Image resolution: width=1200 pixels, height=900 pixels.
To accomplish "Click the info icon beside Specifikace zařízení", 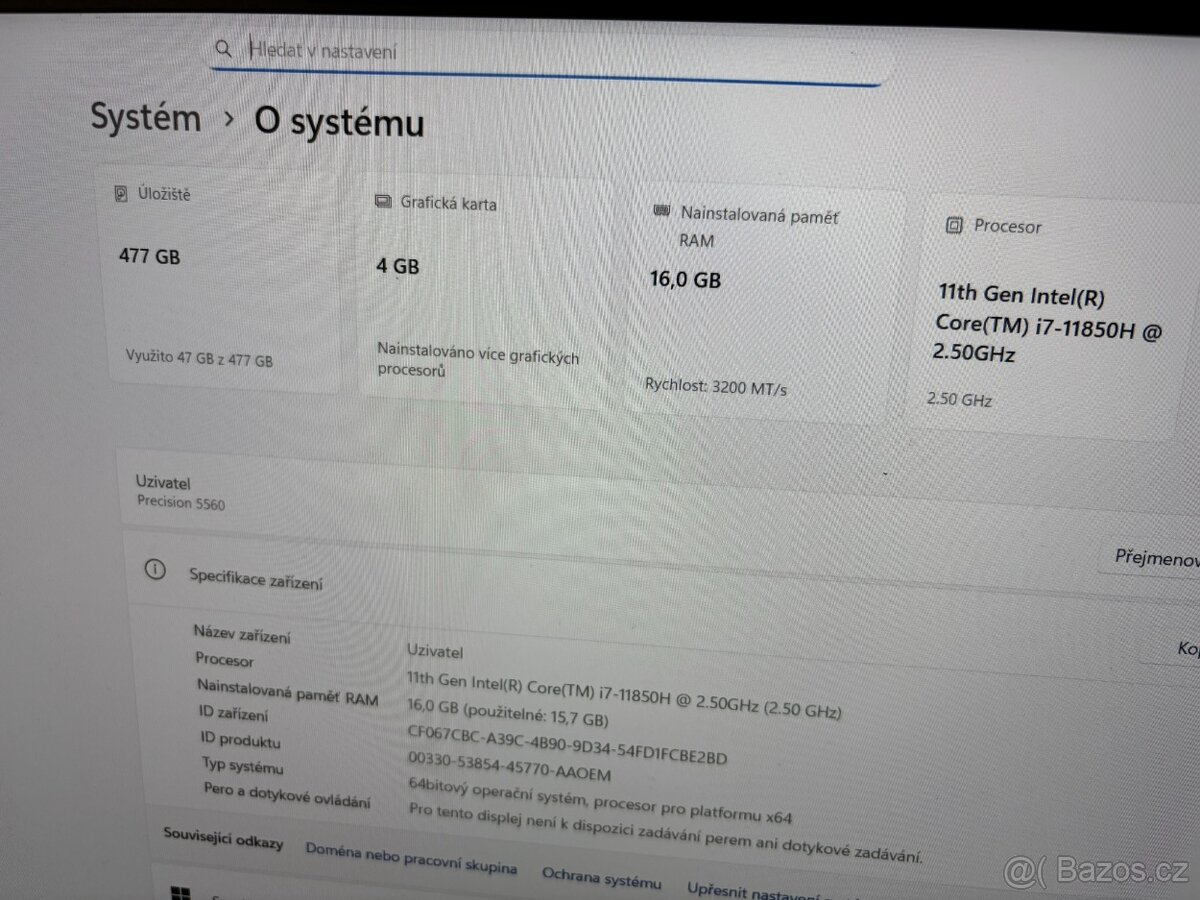I will tap(155, 570).
